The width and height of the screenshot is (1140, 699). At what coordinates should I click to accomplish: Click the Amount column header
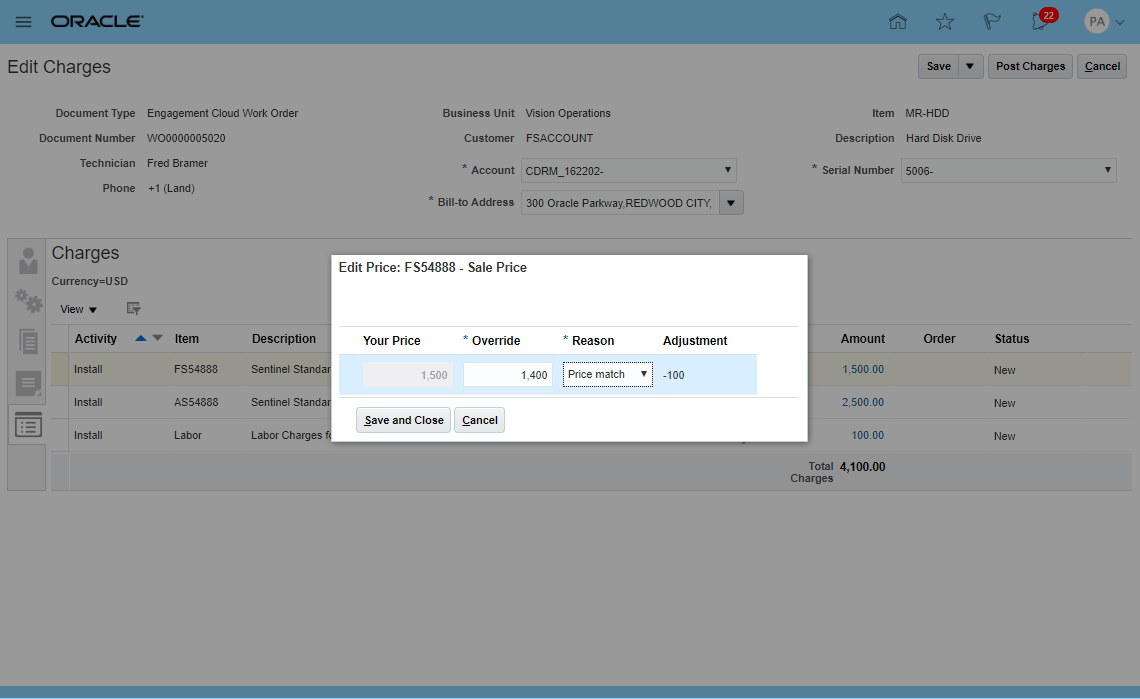click(x=862, y=339)
